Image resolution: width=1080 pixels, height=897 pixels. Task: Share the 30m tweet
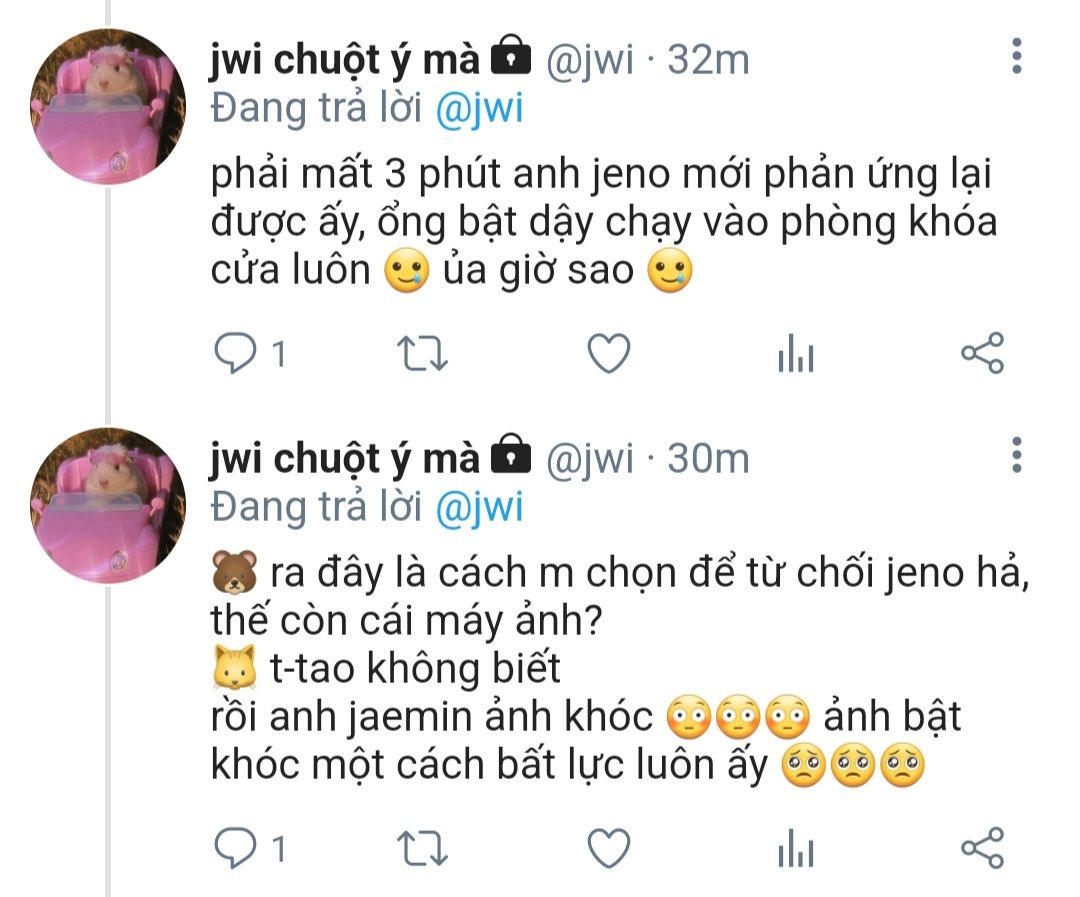pos(983,847)
